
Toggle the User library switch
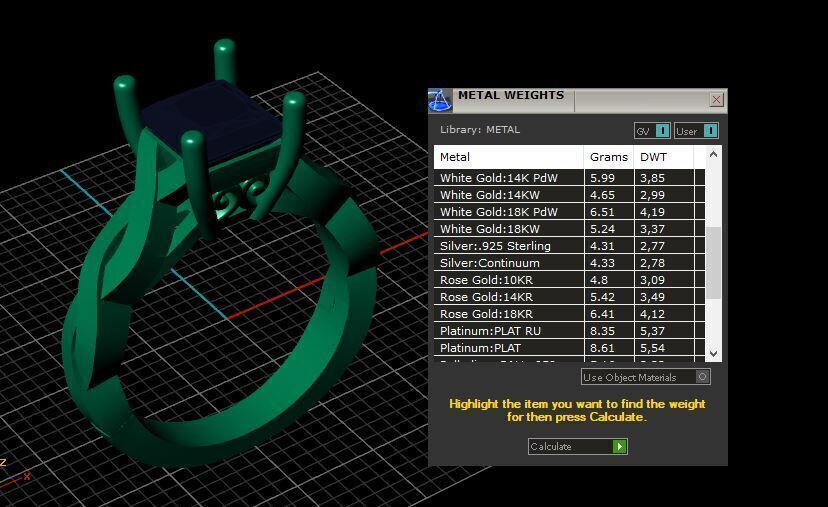pyautogui.click(x=696, y=131)
